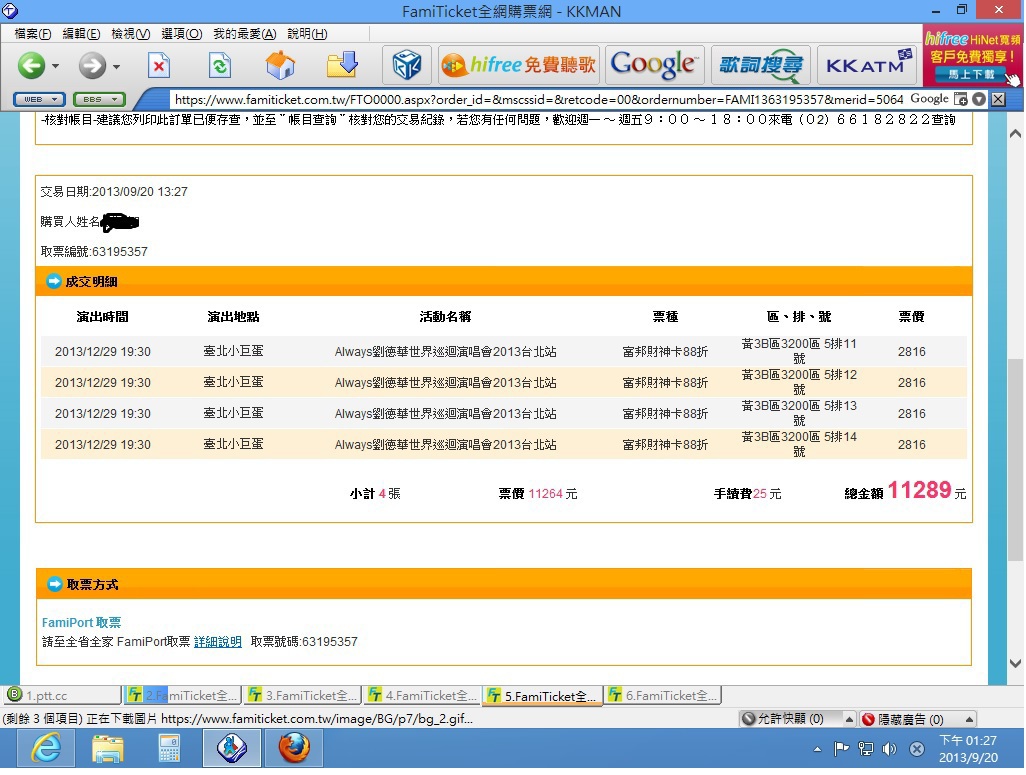
Task: Open the WEB mode dropdown
Action: pyautogui.click(x=39, y=99)
